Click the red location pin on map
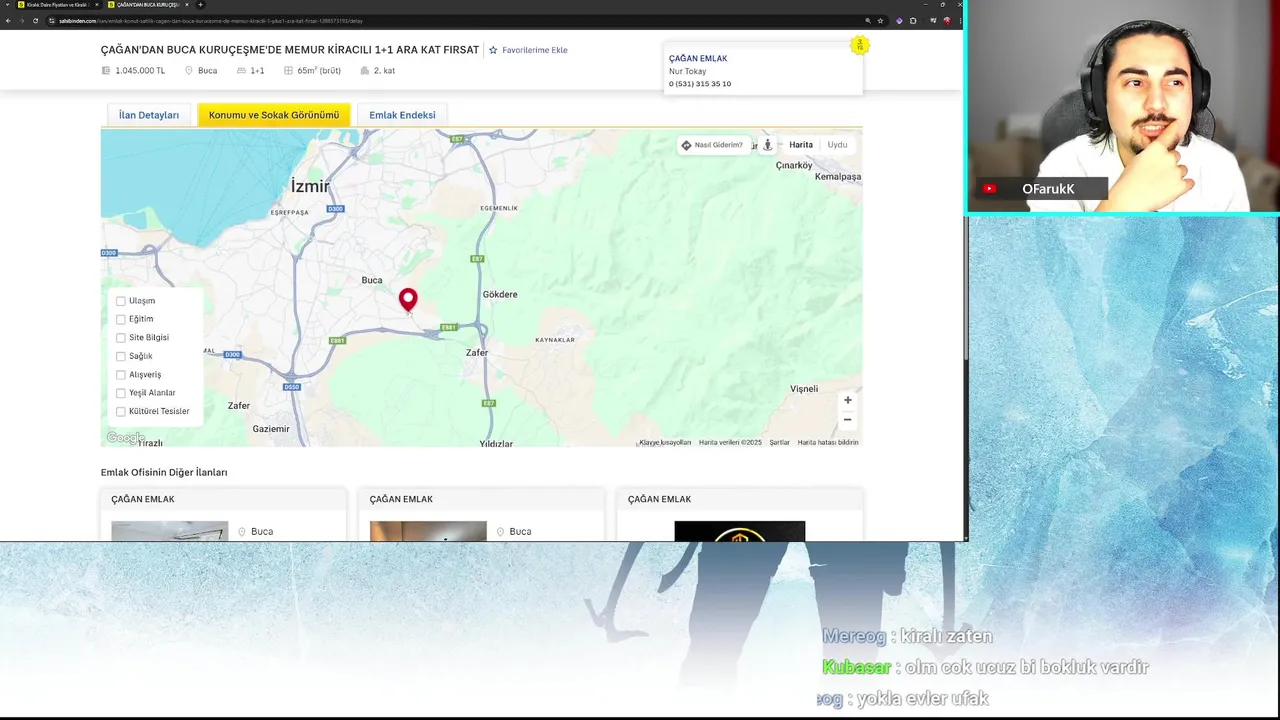 coord(408,300)
